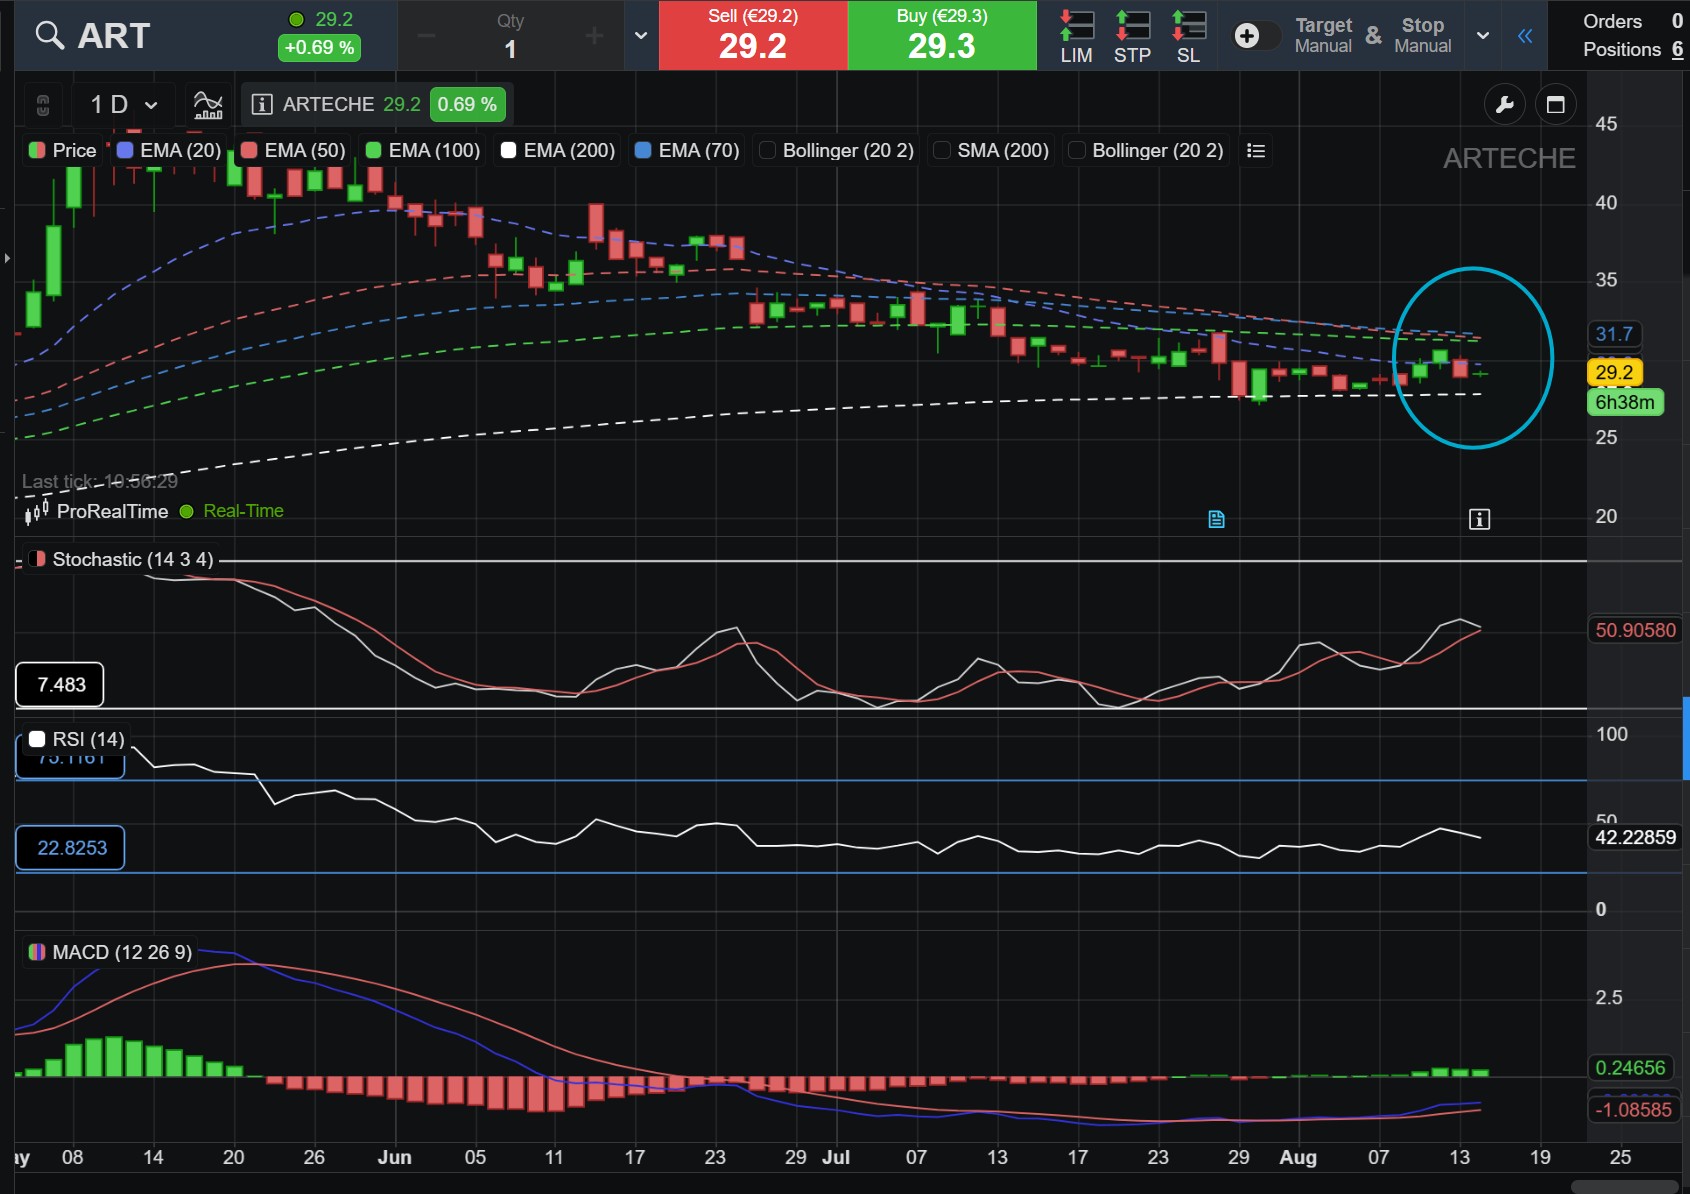
Task: Click the Sell (€29.2) button
Action: (753, 35)
